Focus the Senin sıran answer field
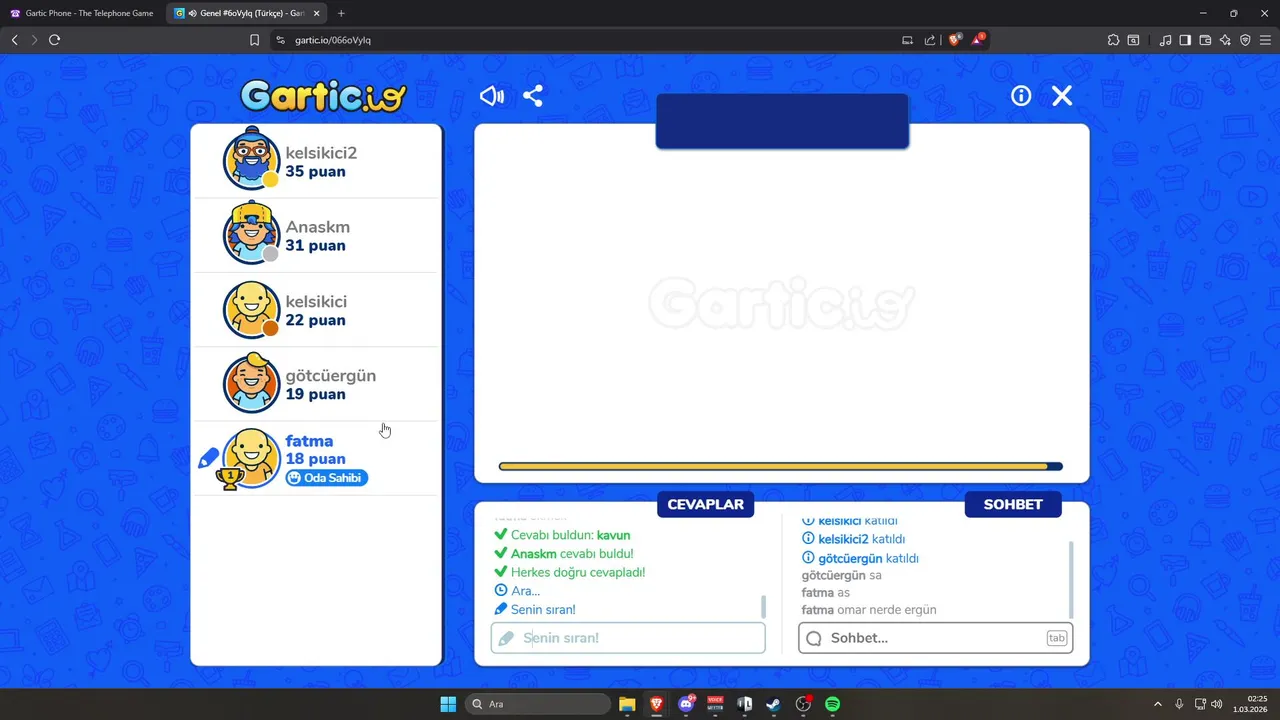The width and height of the screenshot is (1280, 720). 628,638
